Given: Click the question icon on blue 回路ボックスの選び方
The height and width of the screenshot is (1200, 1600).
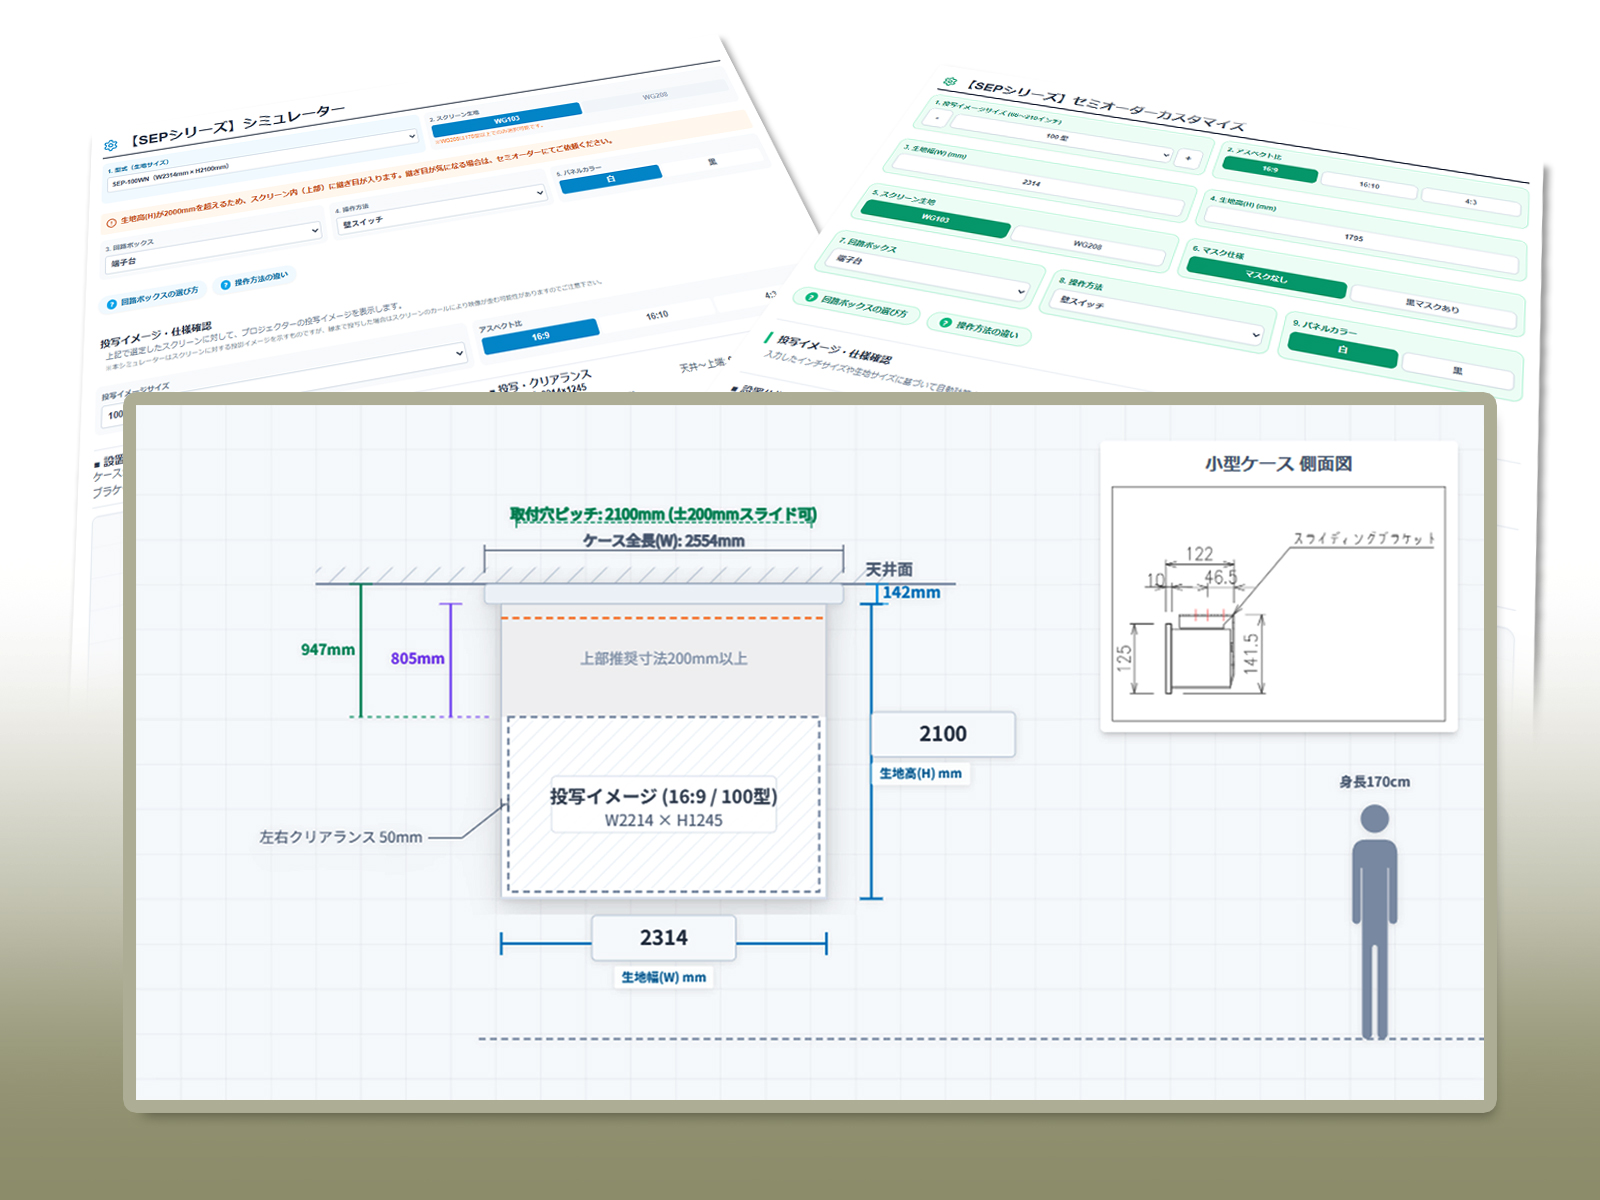Looking at the screenshot, I should click(112, 304).
